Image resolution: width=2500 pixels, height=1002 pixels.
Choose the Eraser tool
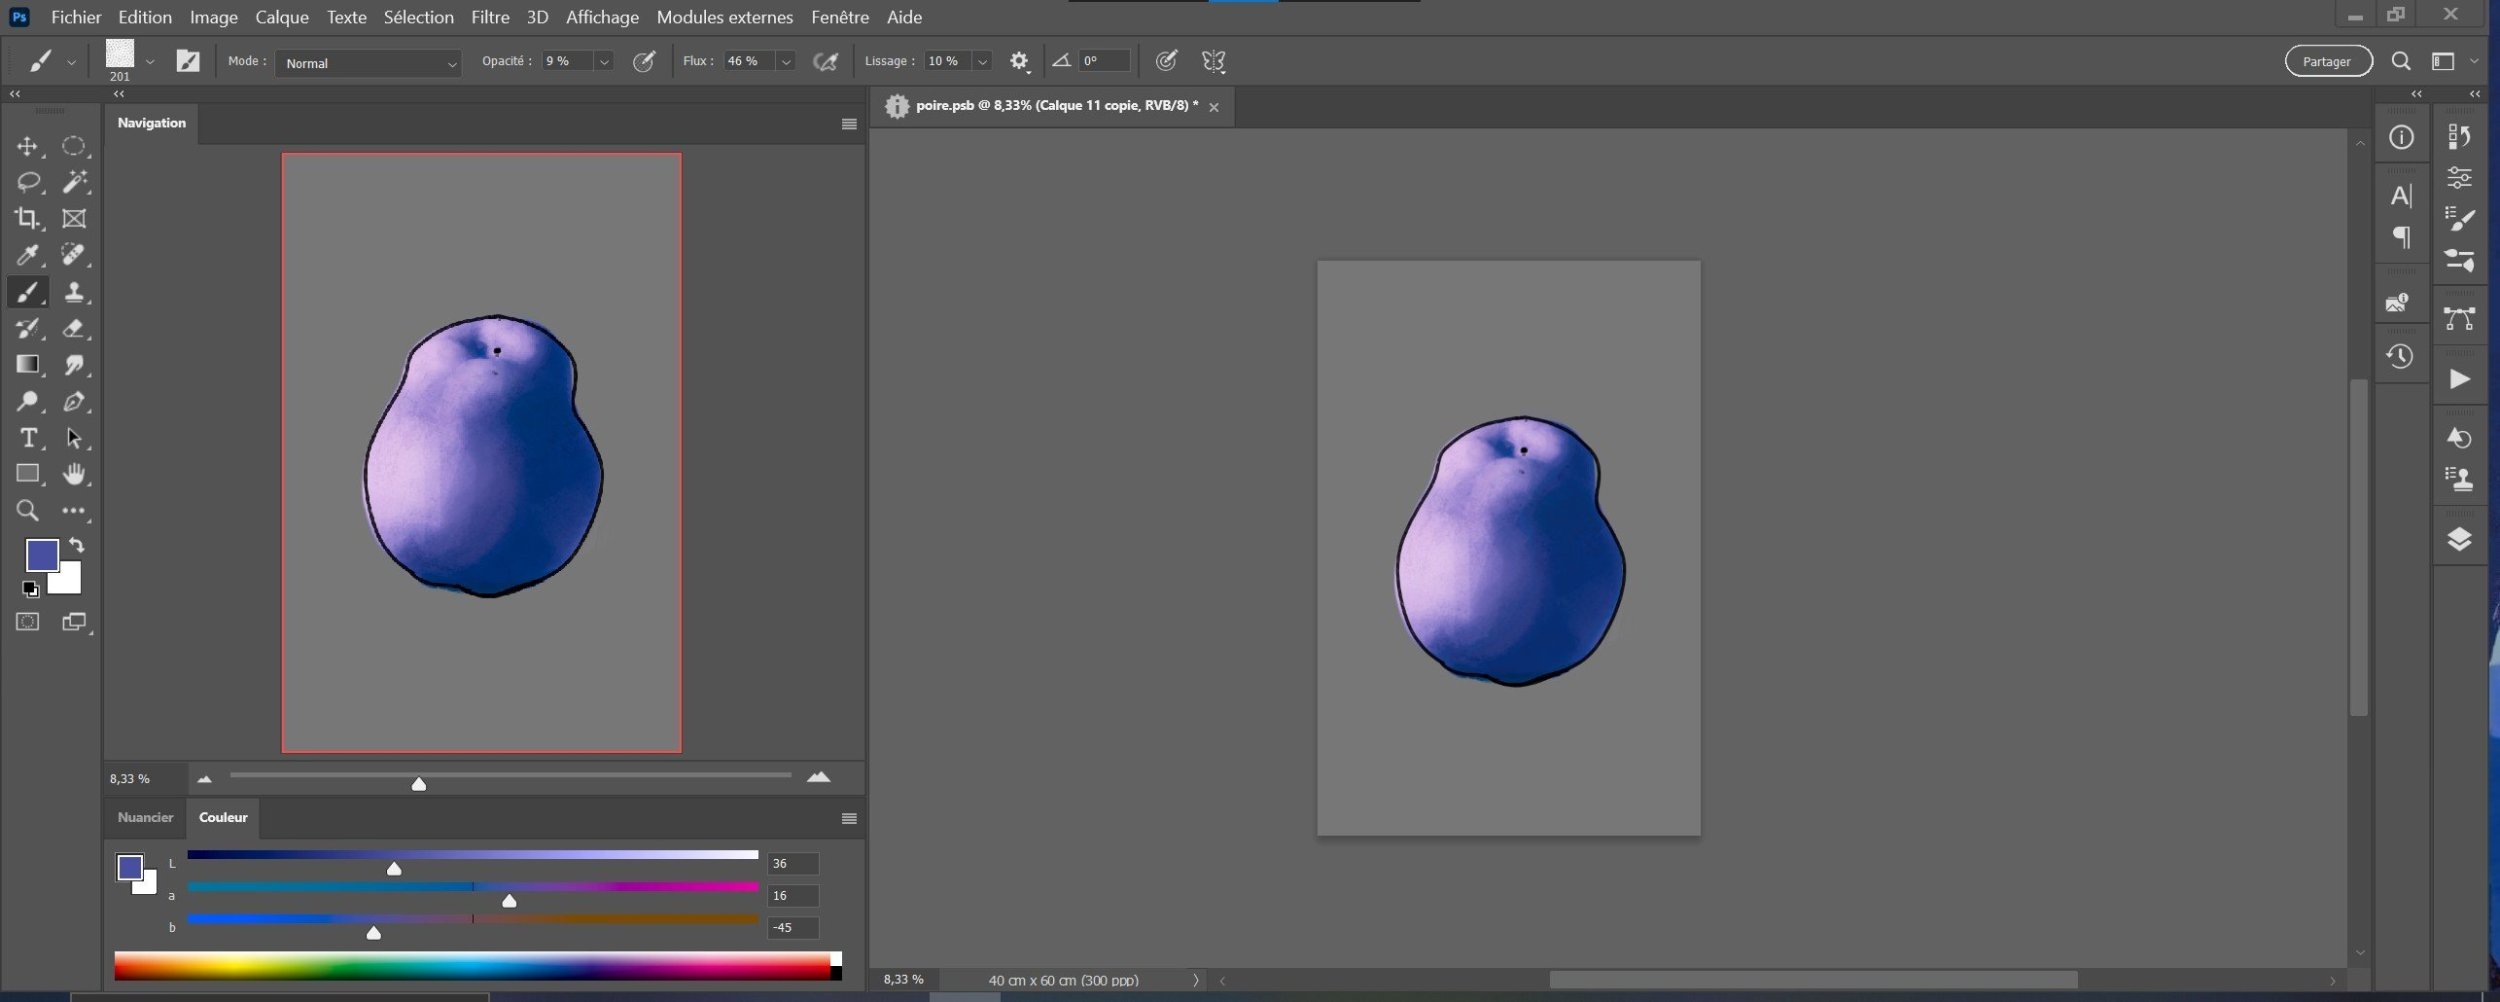pyautogui.click(x=74, y=328)
